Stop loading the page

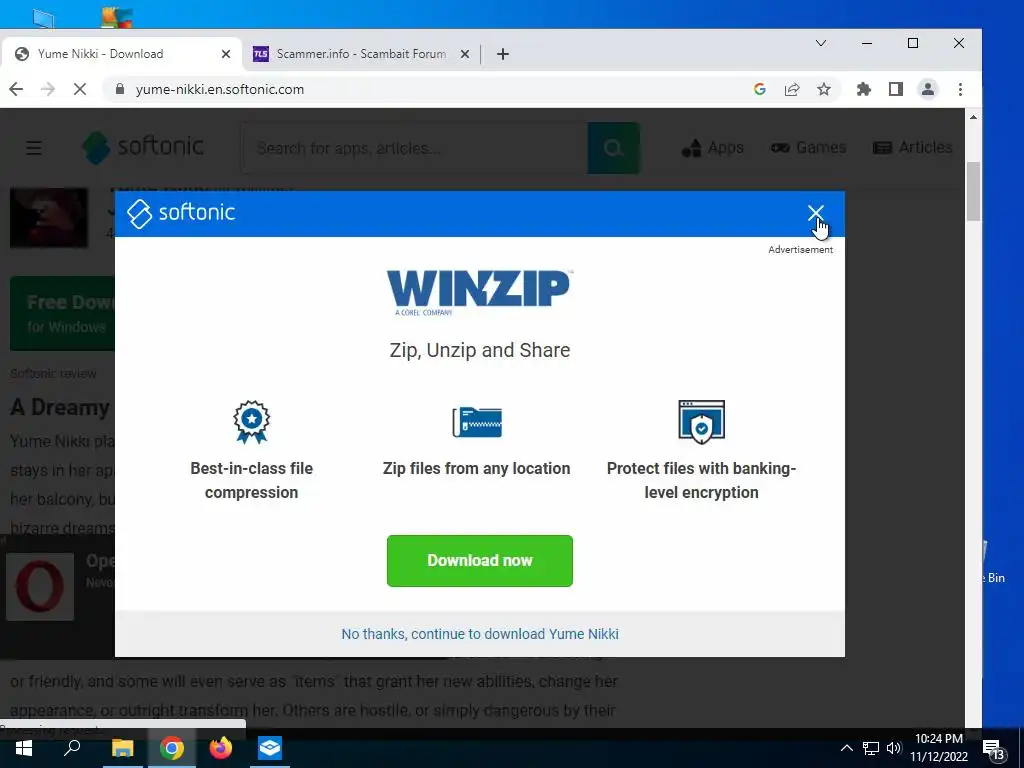[80, 89]
